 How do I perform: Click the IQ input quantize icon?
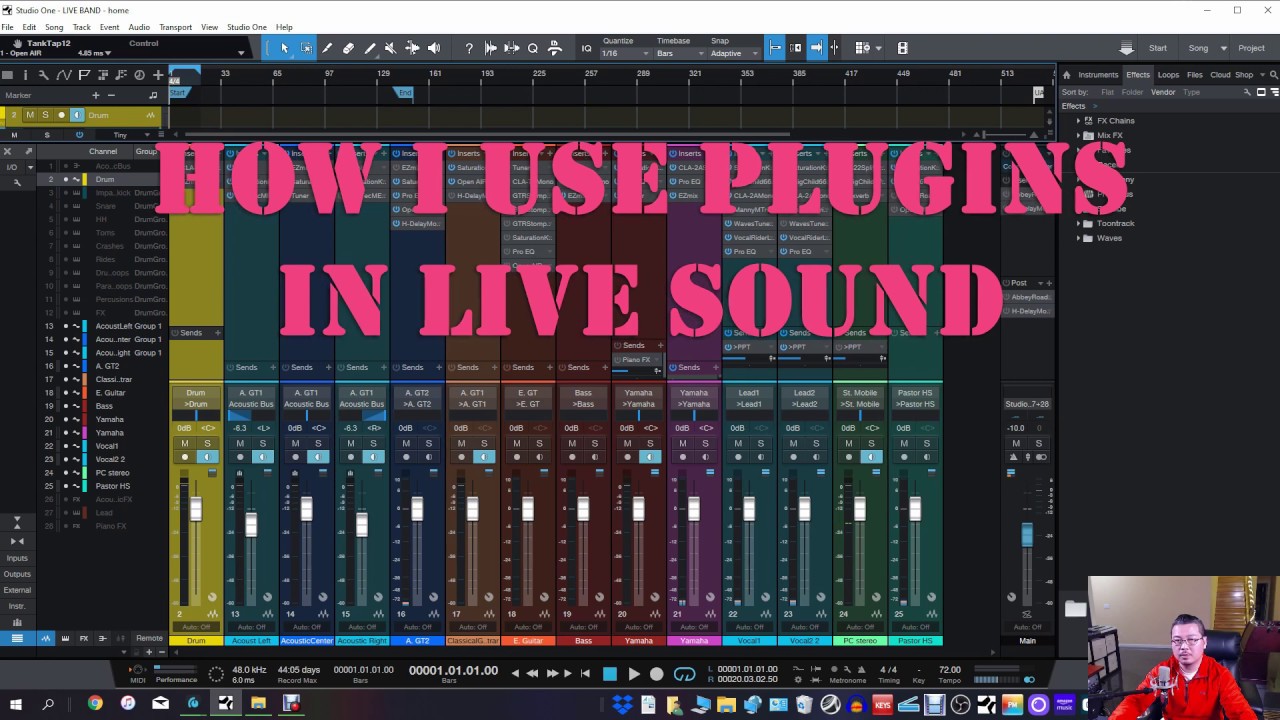coord(587,48)
